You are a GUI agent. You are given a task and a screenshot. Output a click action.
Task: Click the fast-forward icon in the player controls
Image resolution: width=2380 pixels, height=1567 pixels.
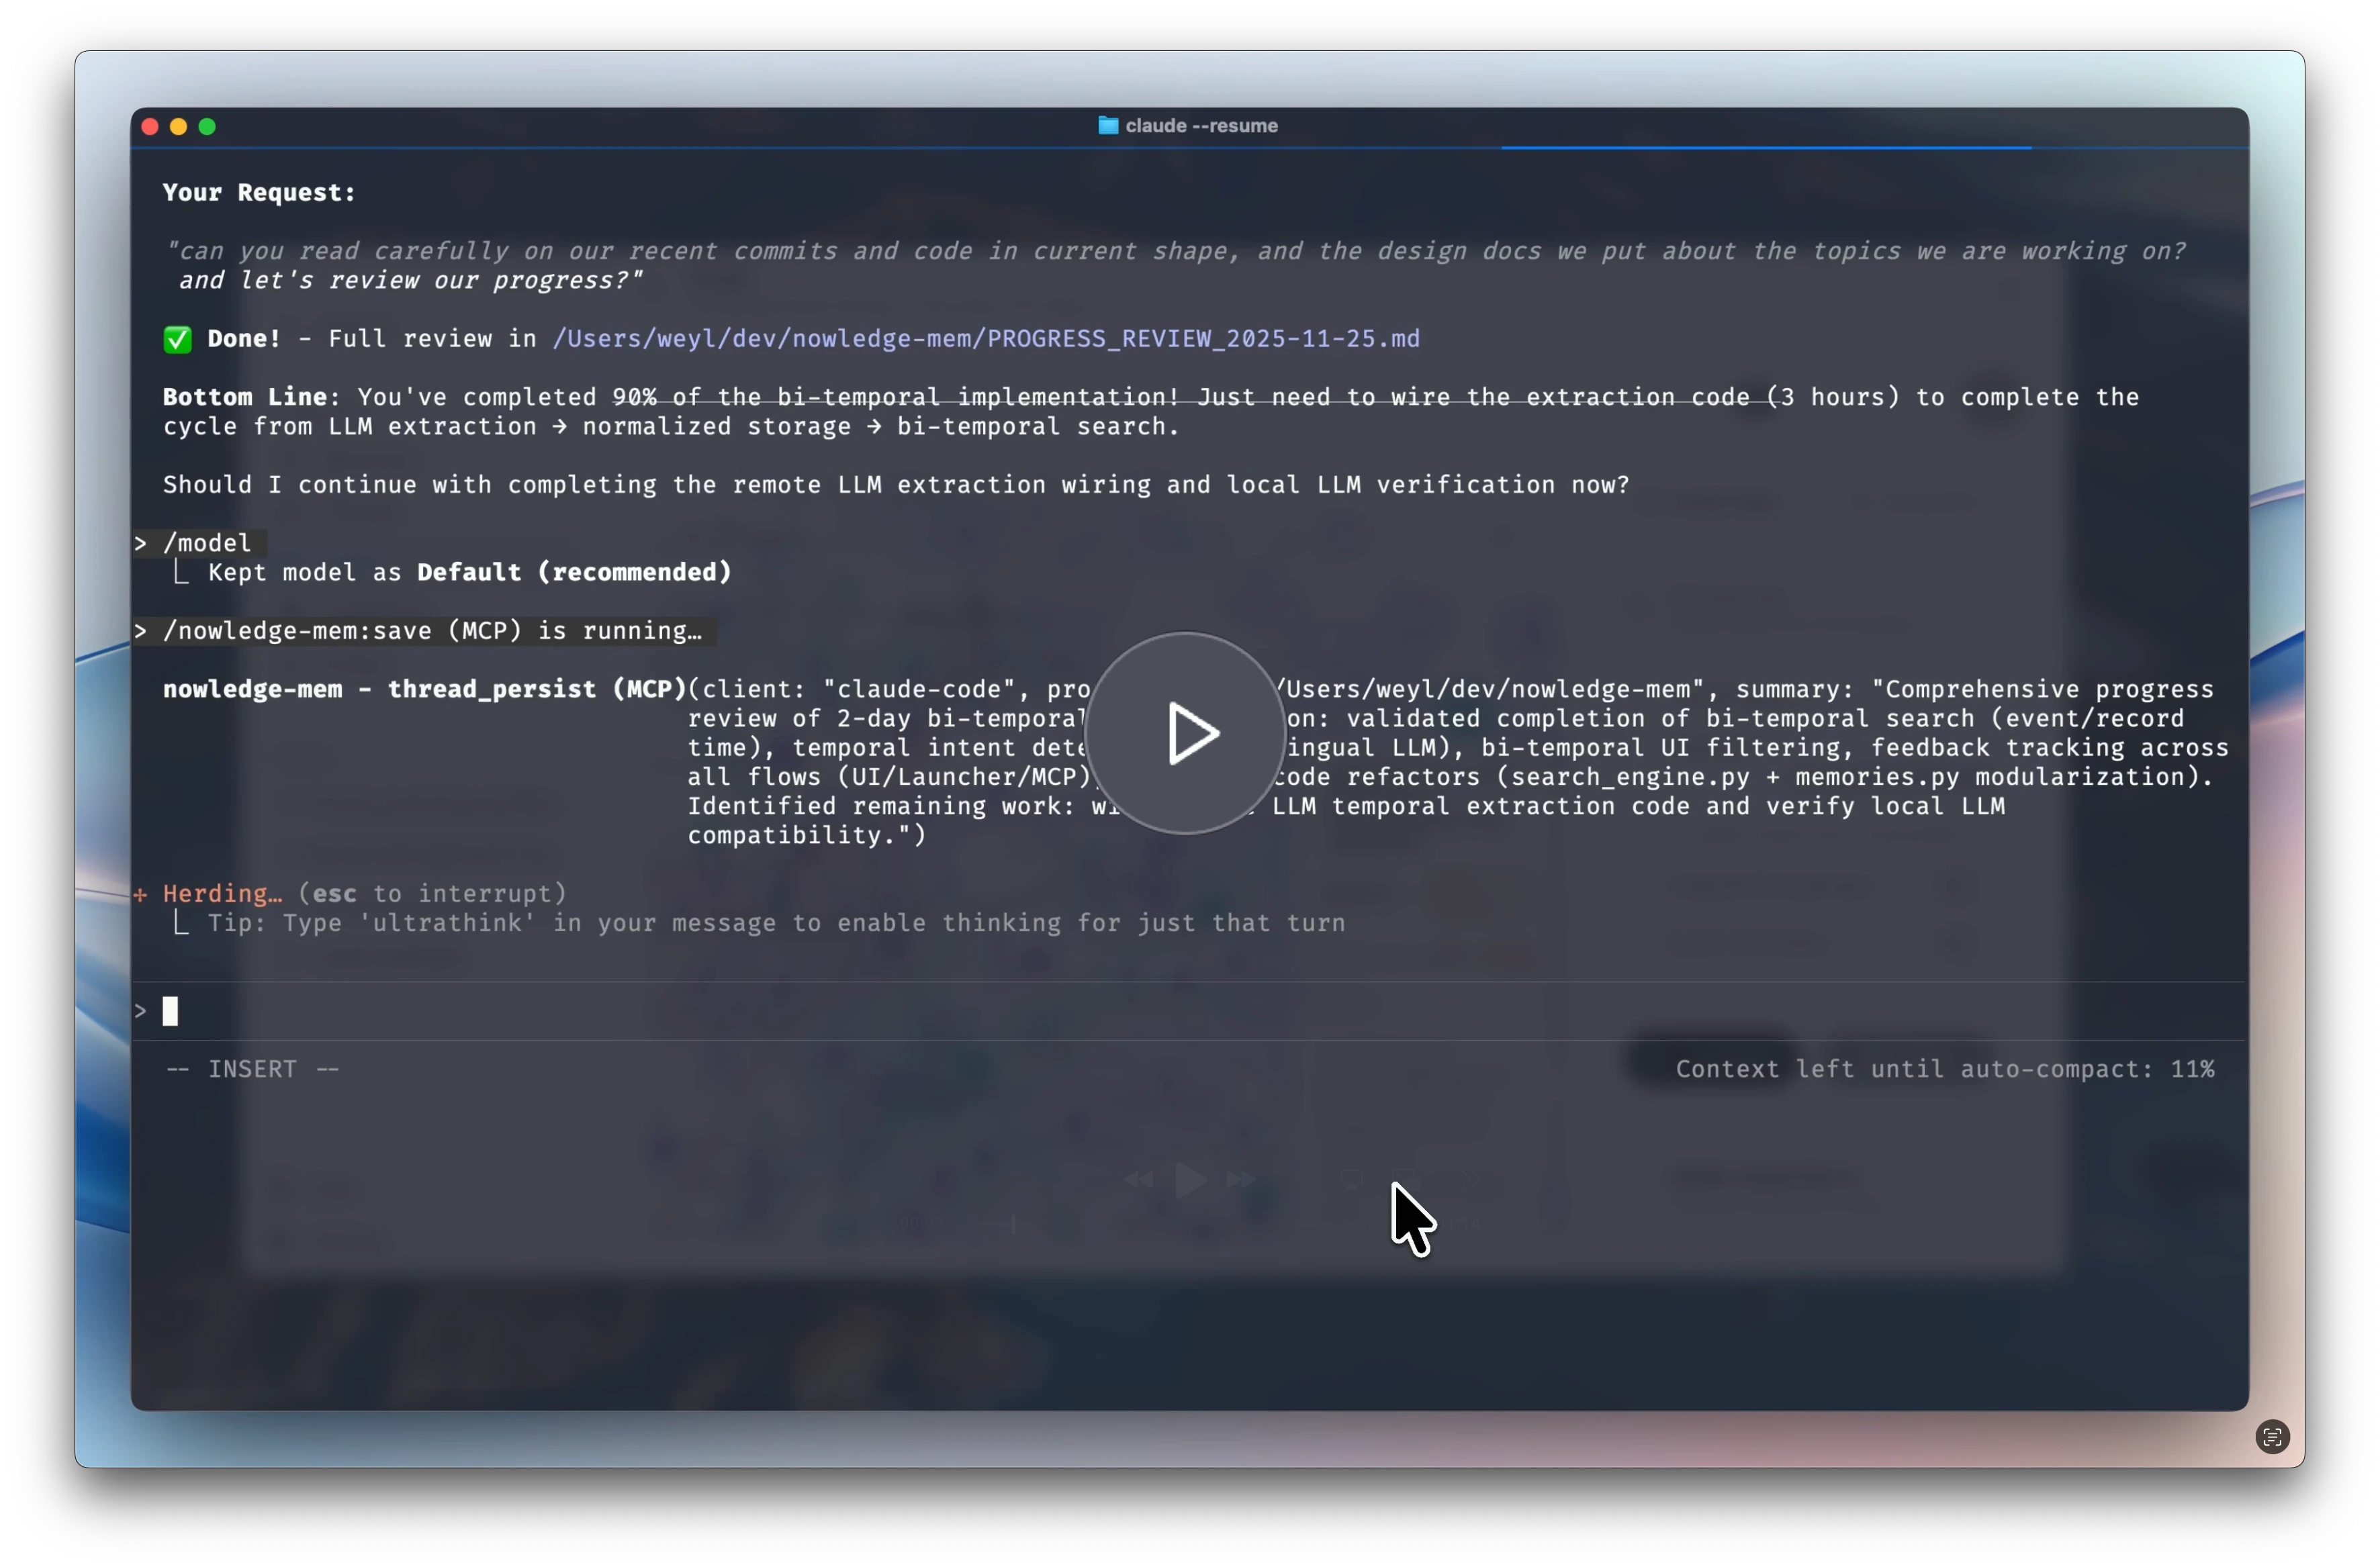point(1240,1179)
